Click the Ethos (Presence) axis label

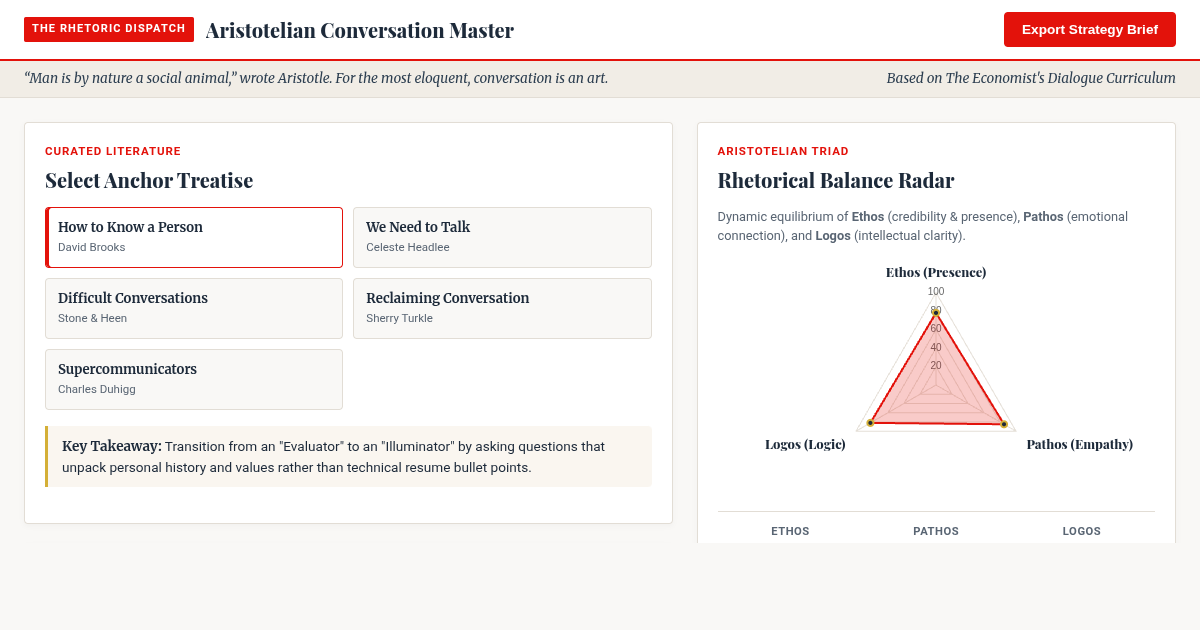936,272
